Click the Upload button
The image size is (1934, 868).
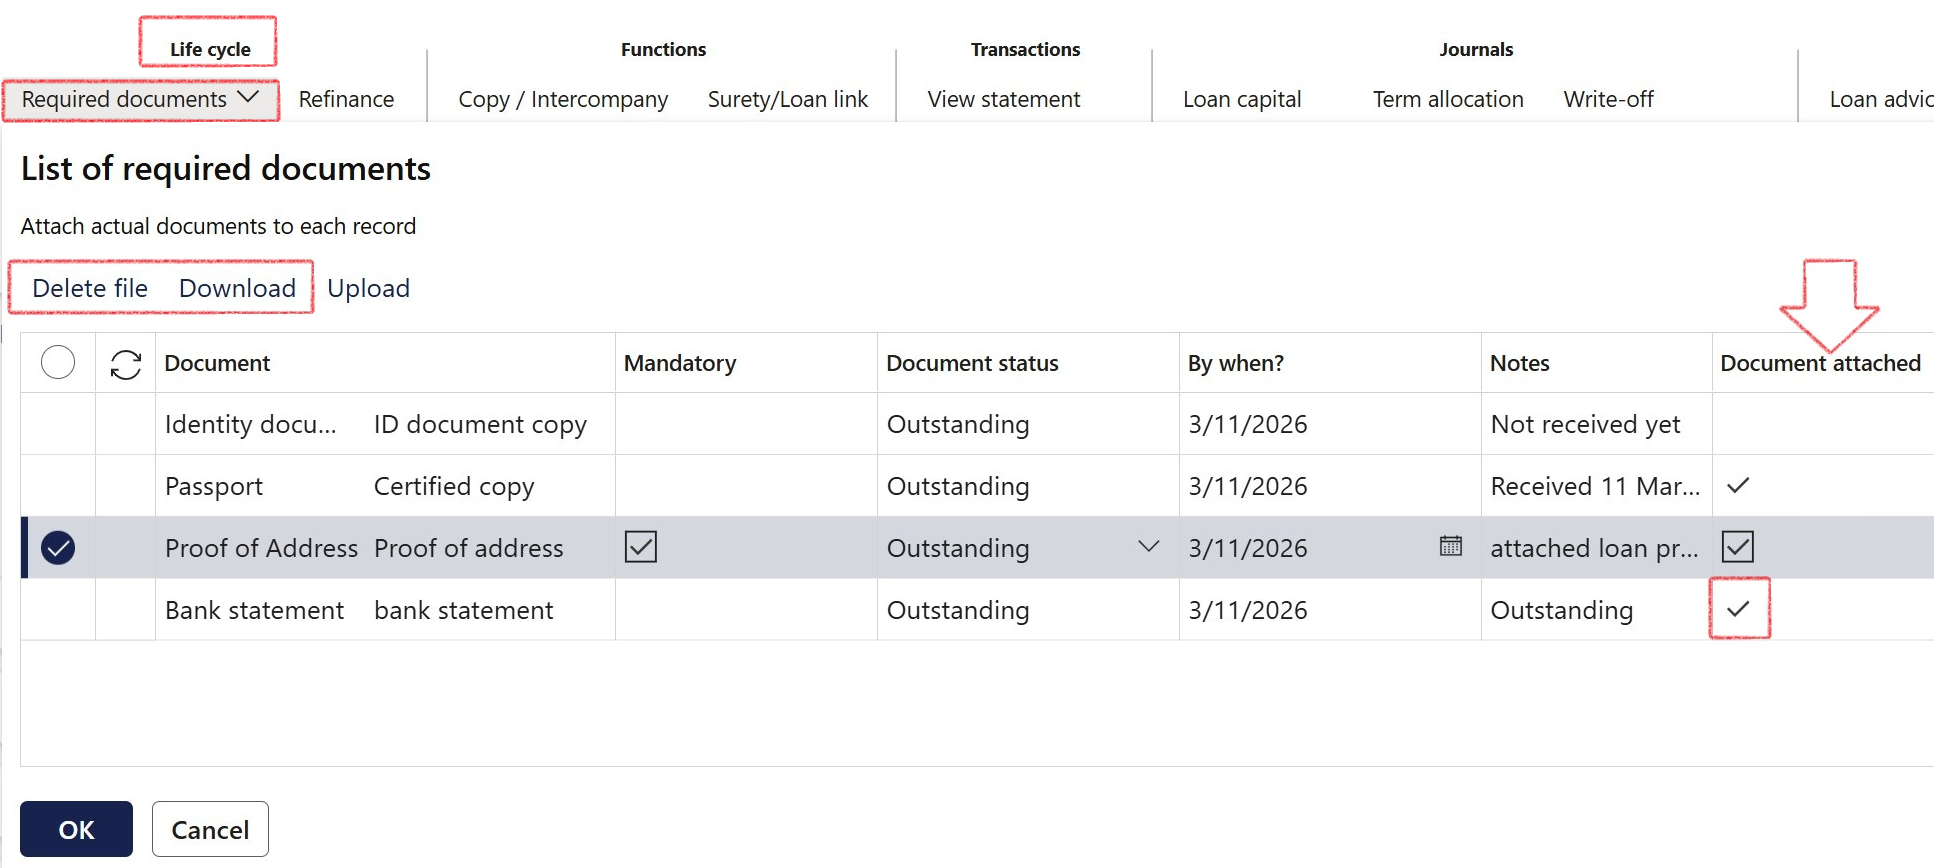coord(368,288)
